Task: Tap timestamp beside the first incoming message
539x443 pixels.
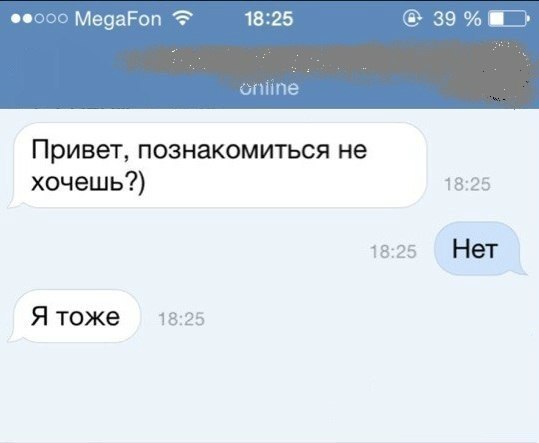Action: pyautogui.click(x=467, y=184)
